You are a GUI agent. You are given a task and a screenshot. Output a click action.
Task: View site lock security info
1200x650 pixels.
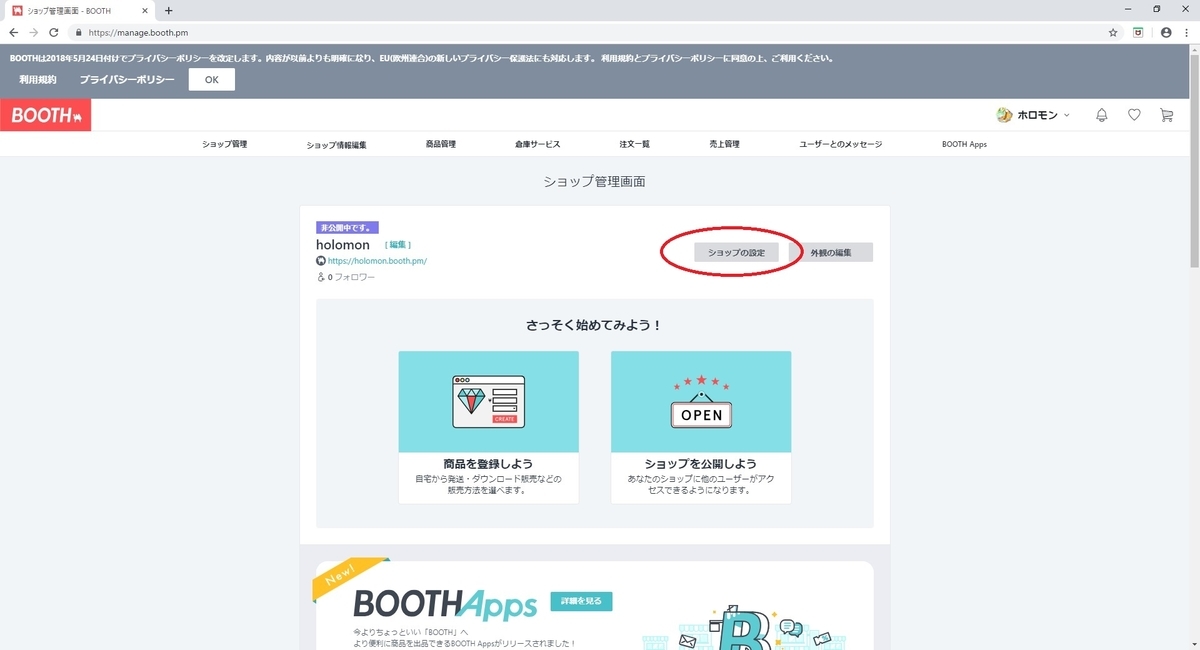coord(80,32)
